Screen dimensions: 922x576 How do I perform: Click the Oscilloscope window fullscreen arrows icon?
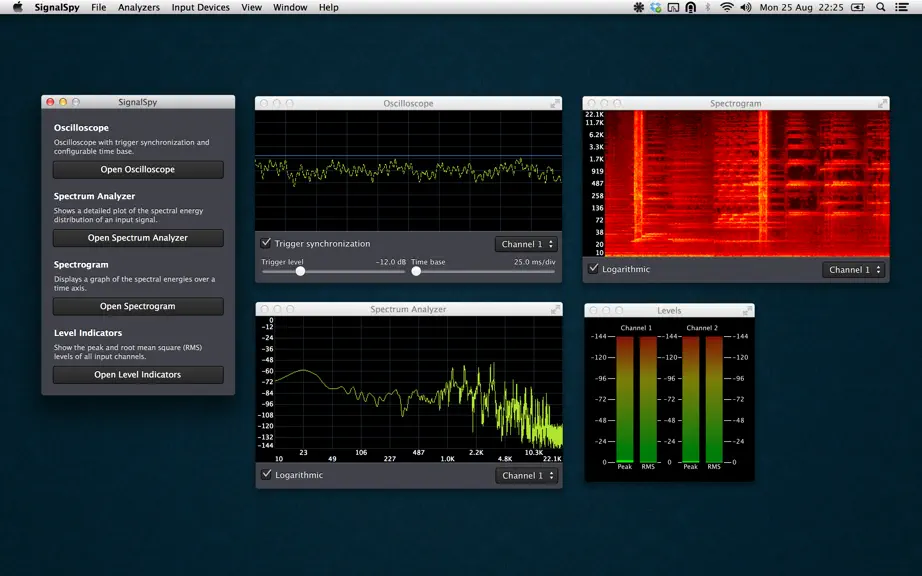tap(554, 103)
